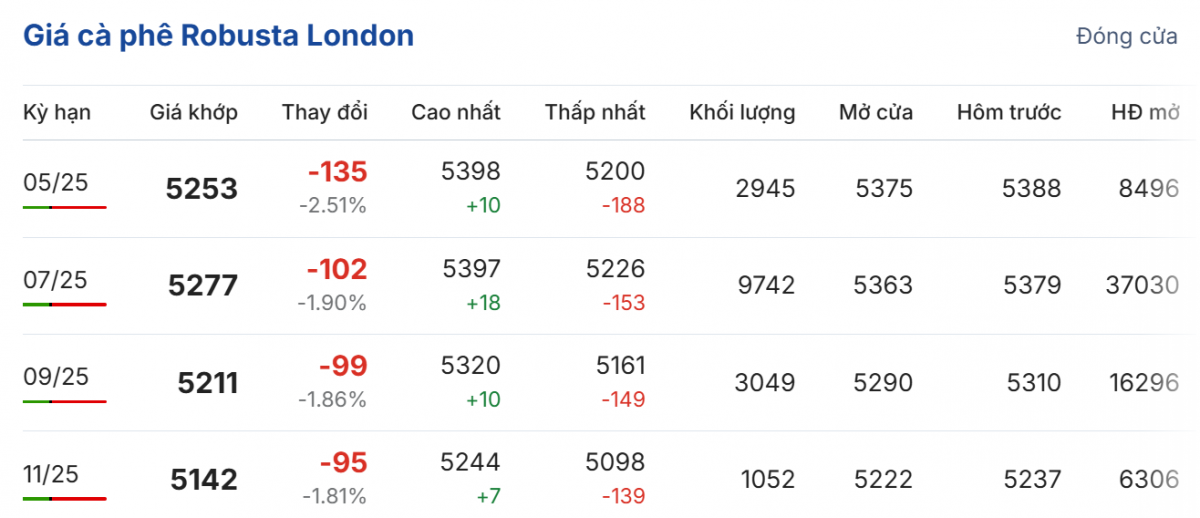Open the 09/25 contract term
This screenshot has height=518, width=1200.
56,376
